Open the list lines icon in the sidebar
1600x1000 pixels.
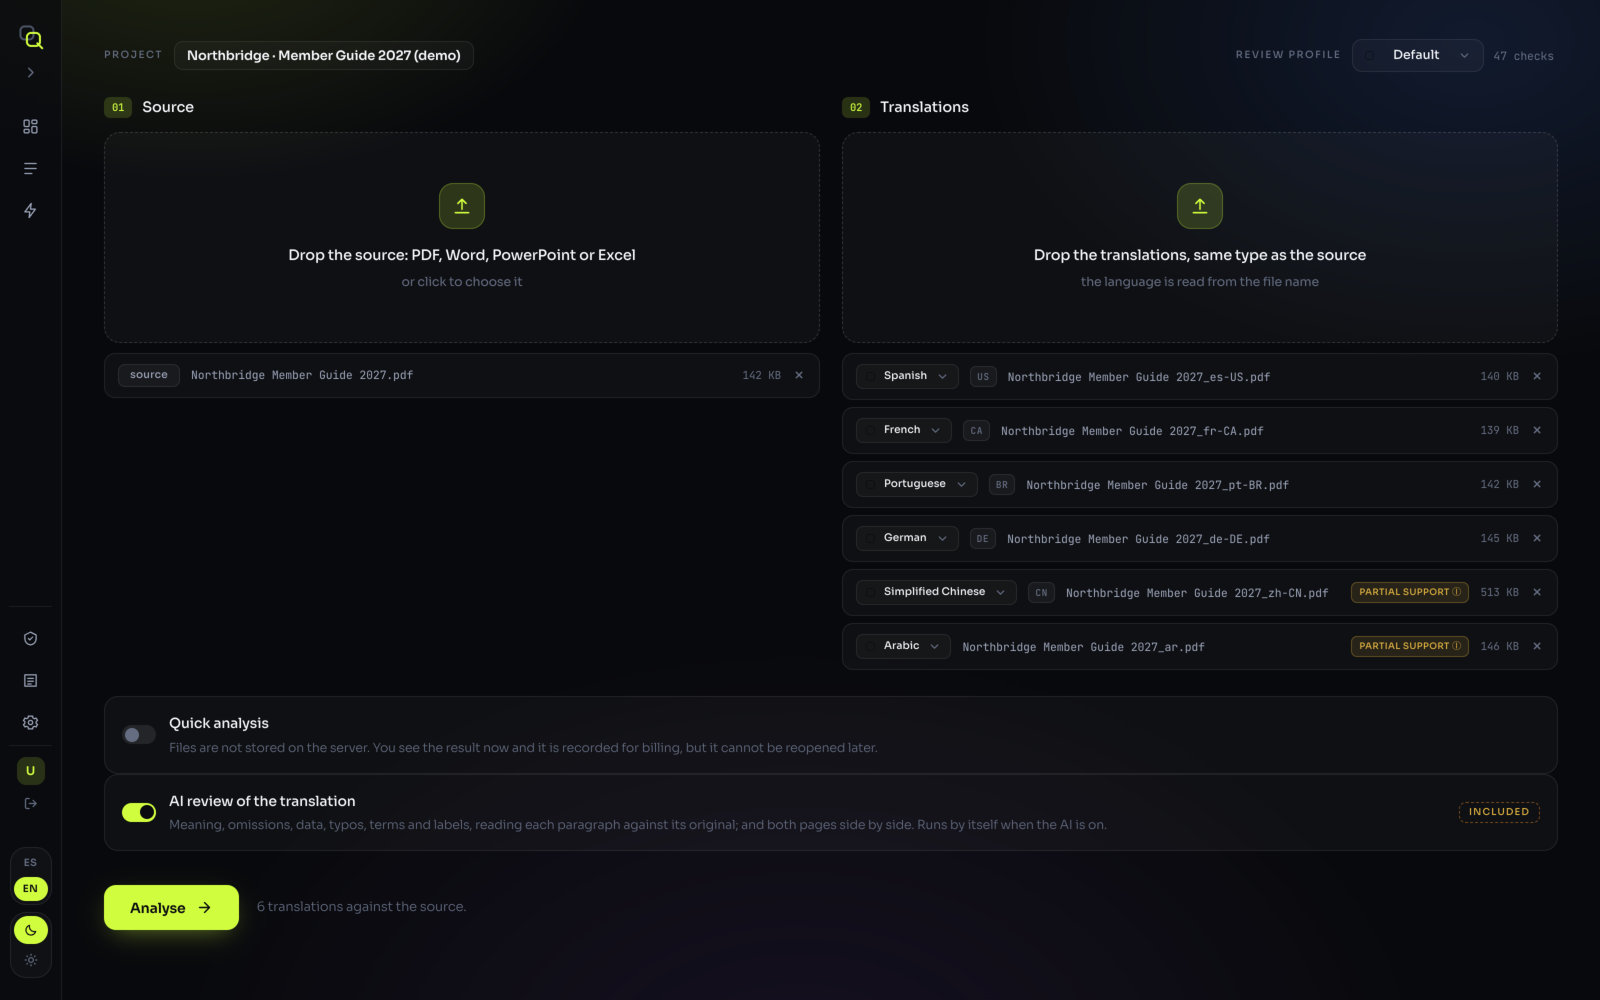coord(30,169)
